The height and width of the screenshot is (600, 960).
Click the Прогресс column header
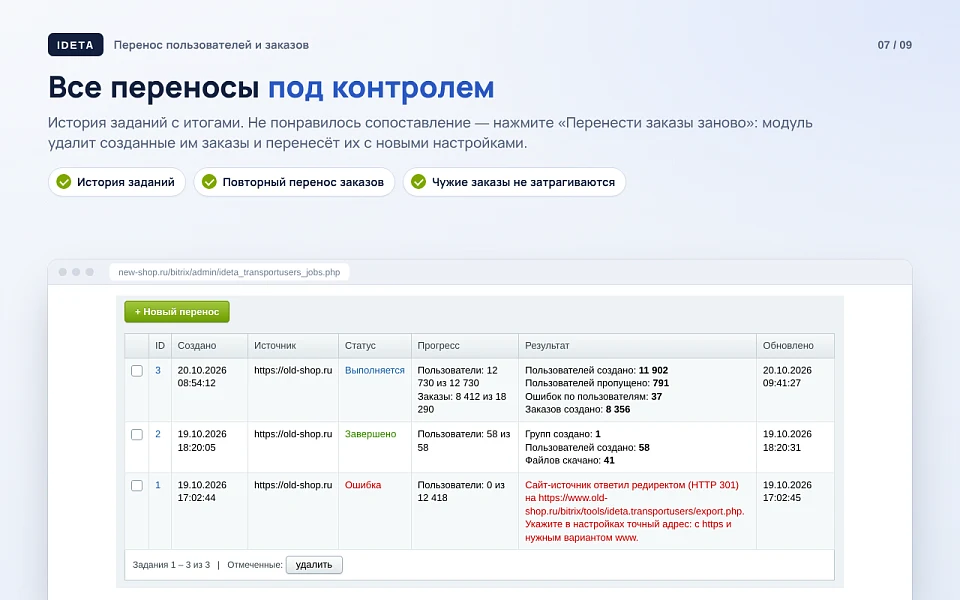pyautogui.click(x=465, y=345)
